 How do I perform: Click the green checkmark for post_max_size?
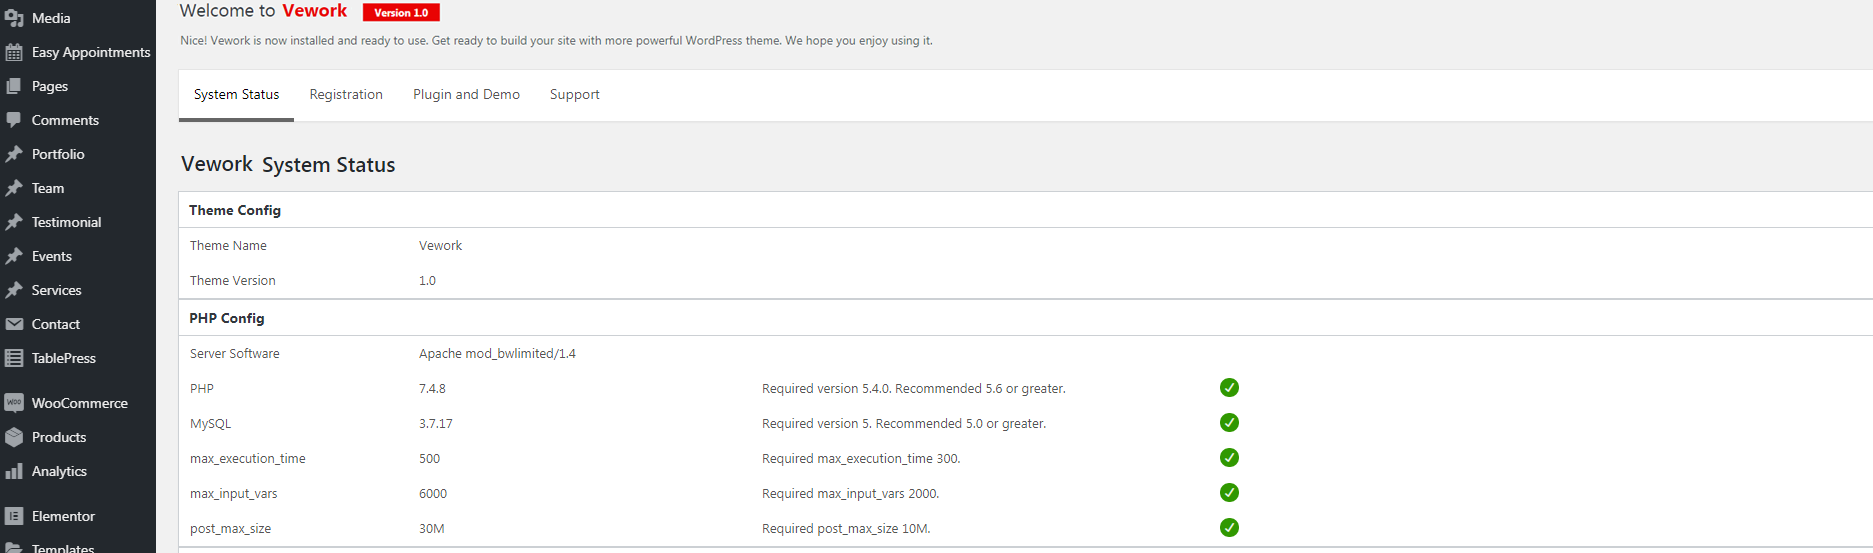coord(1229,528)
